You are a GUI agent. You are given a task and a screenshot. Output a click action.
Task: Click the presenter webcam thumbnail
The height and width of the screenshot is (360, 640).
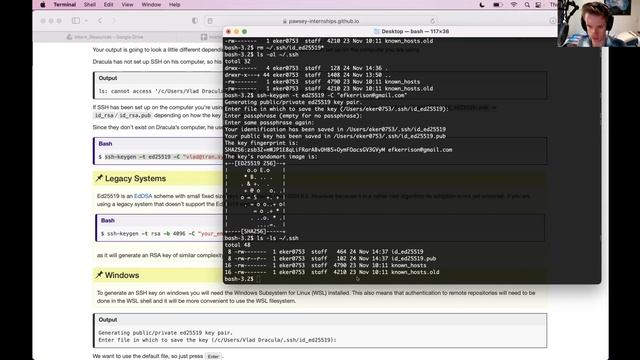pos(598,23)
